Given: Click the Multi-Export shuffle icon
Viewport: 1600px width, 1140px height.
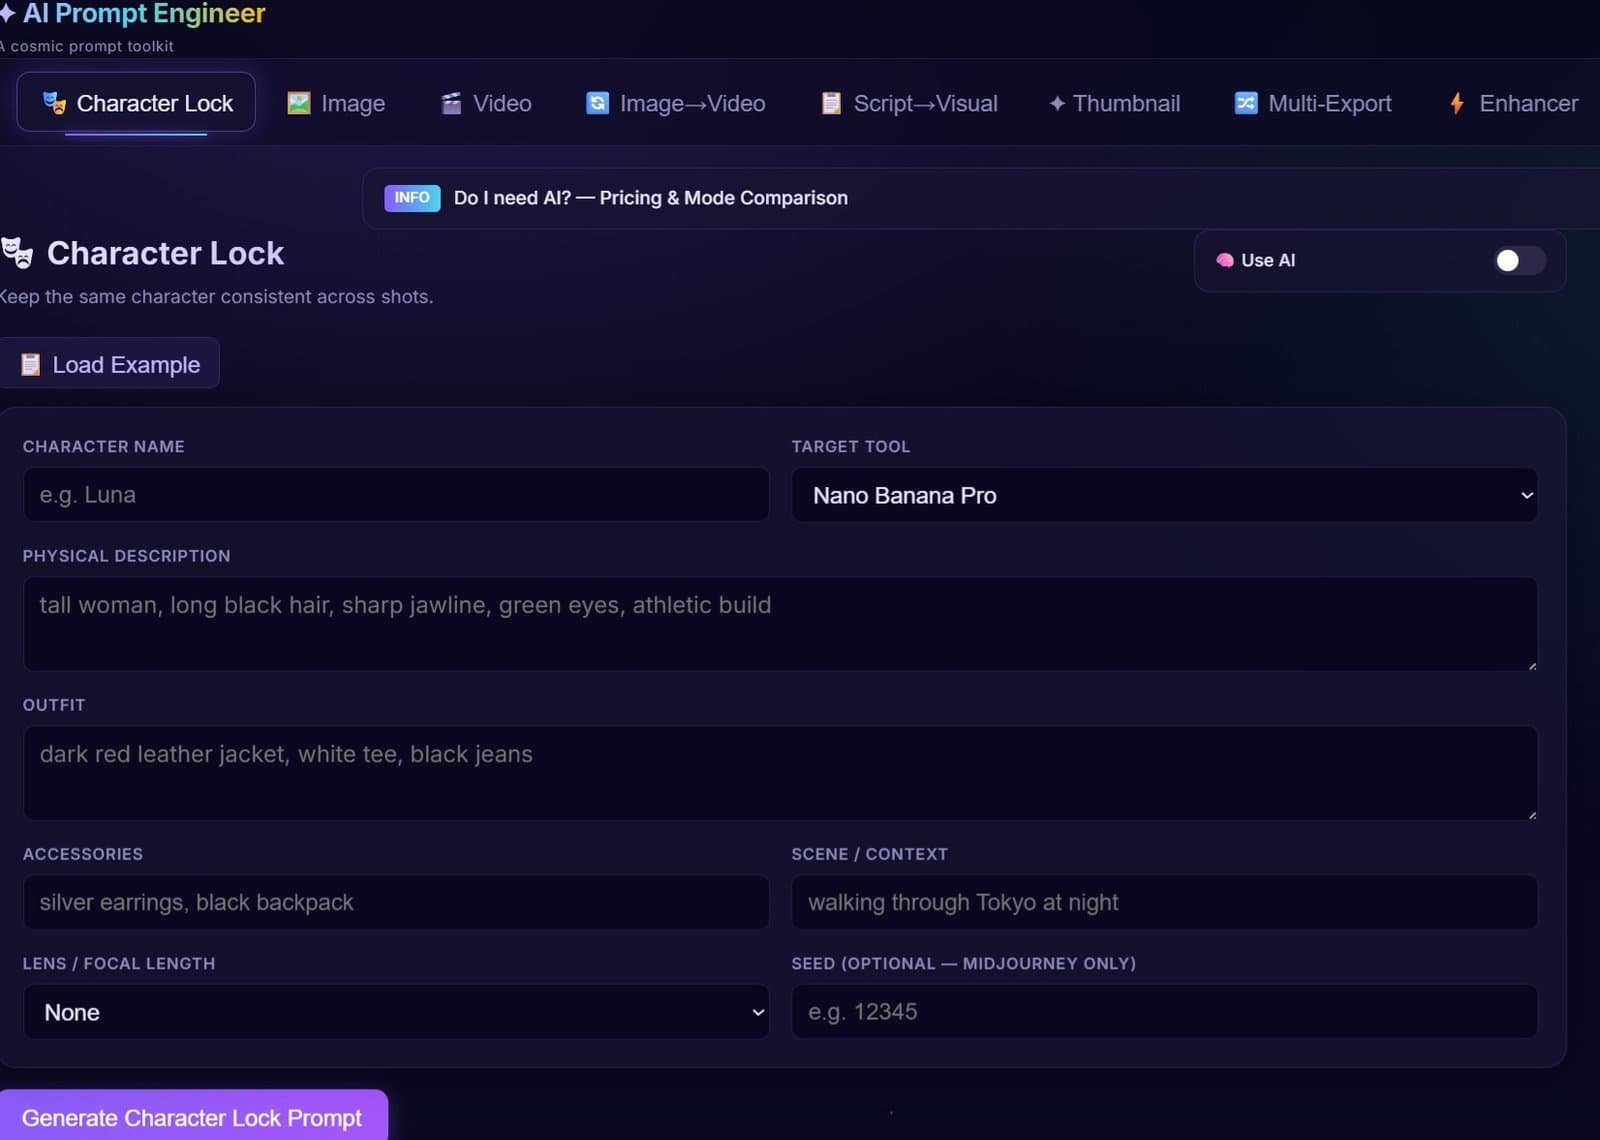Looking at the screenshot, I should pos(1244,102).
